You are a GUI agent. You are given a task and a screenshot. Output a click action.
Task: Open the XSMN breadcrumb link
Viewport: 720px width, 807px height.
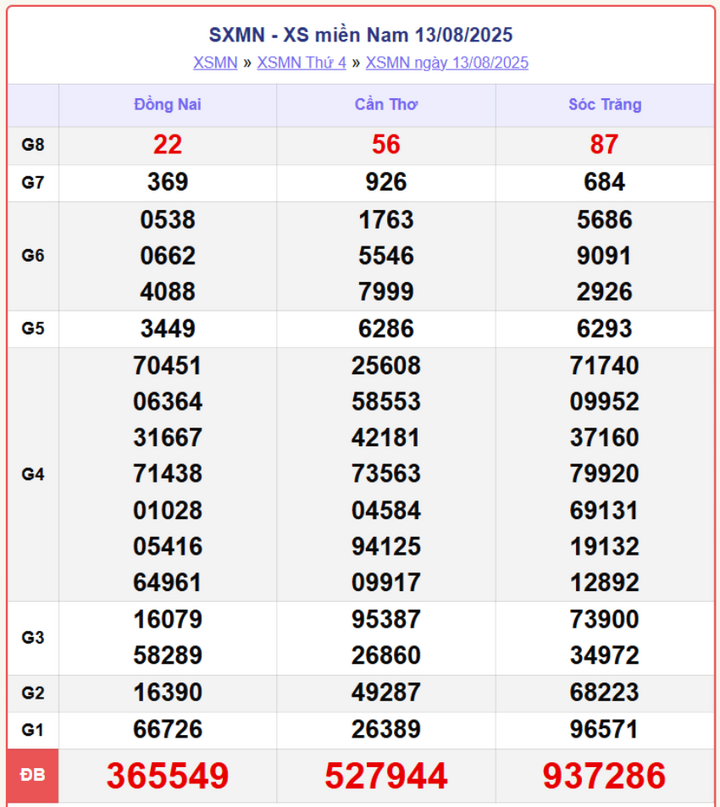pos(215,63)
